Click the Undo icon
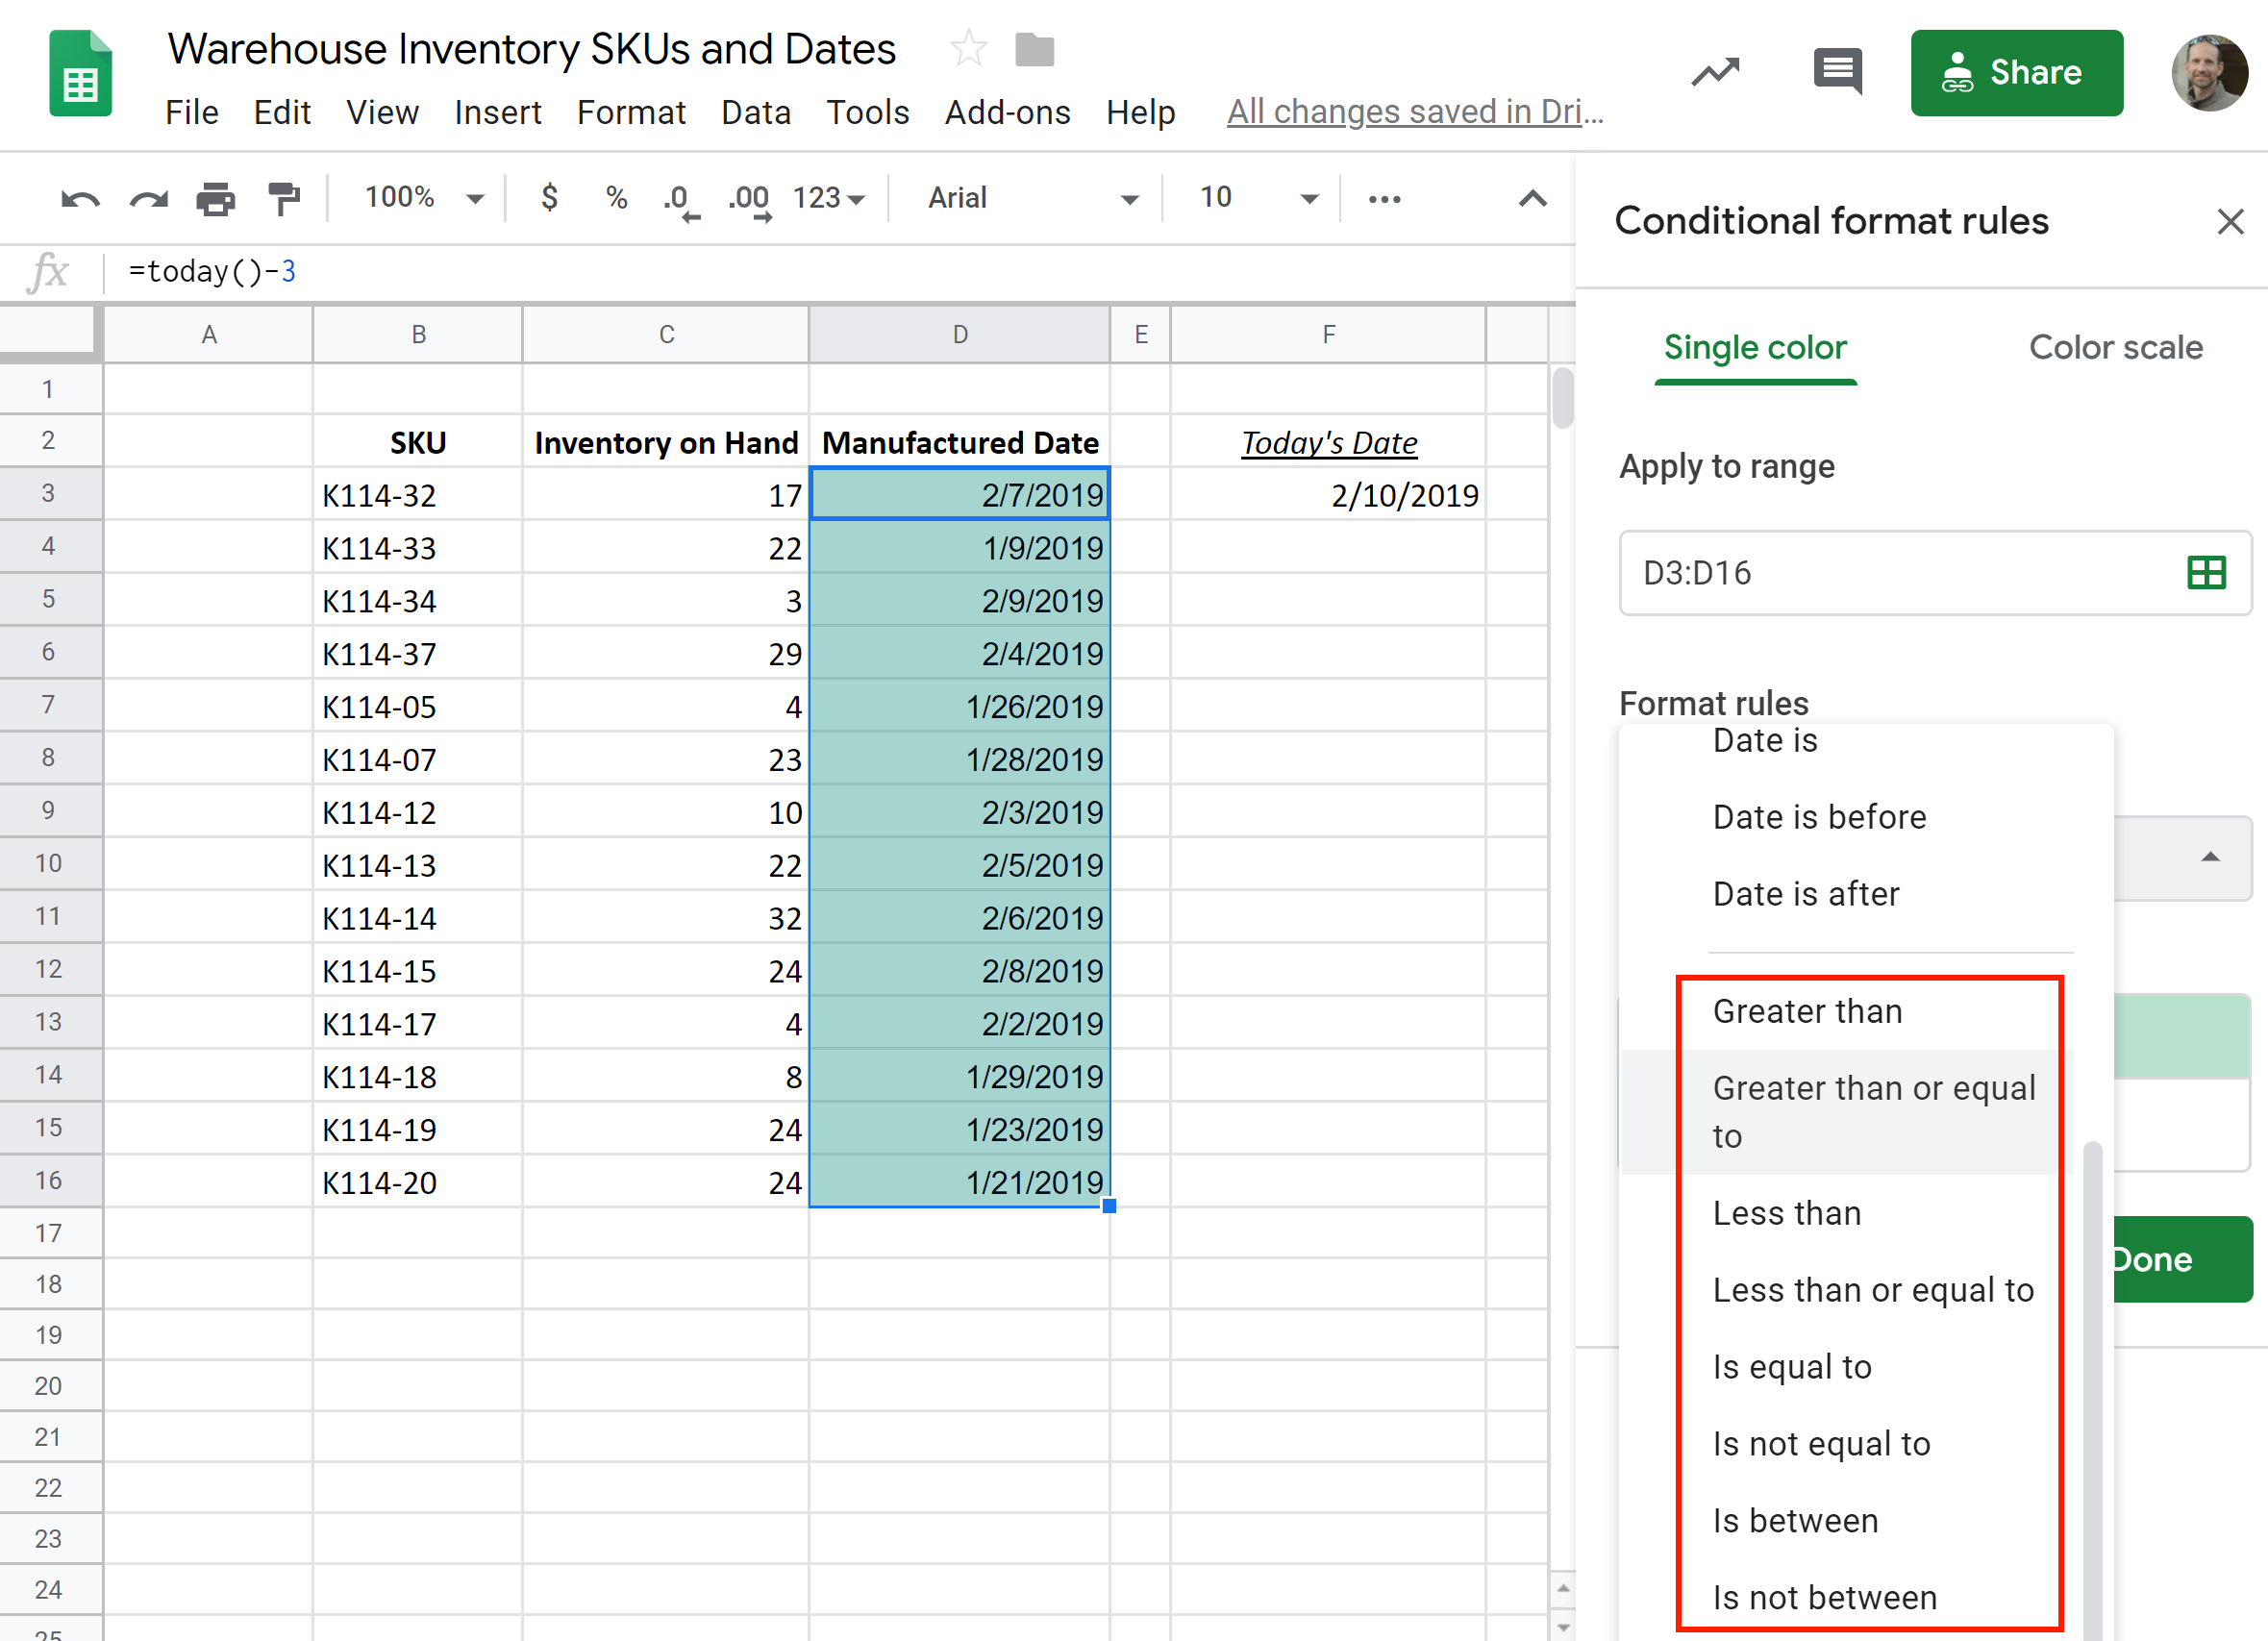Viewport: 2268px width, 1641px height. point(80,198)
